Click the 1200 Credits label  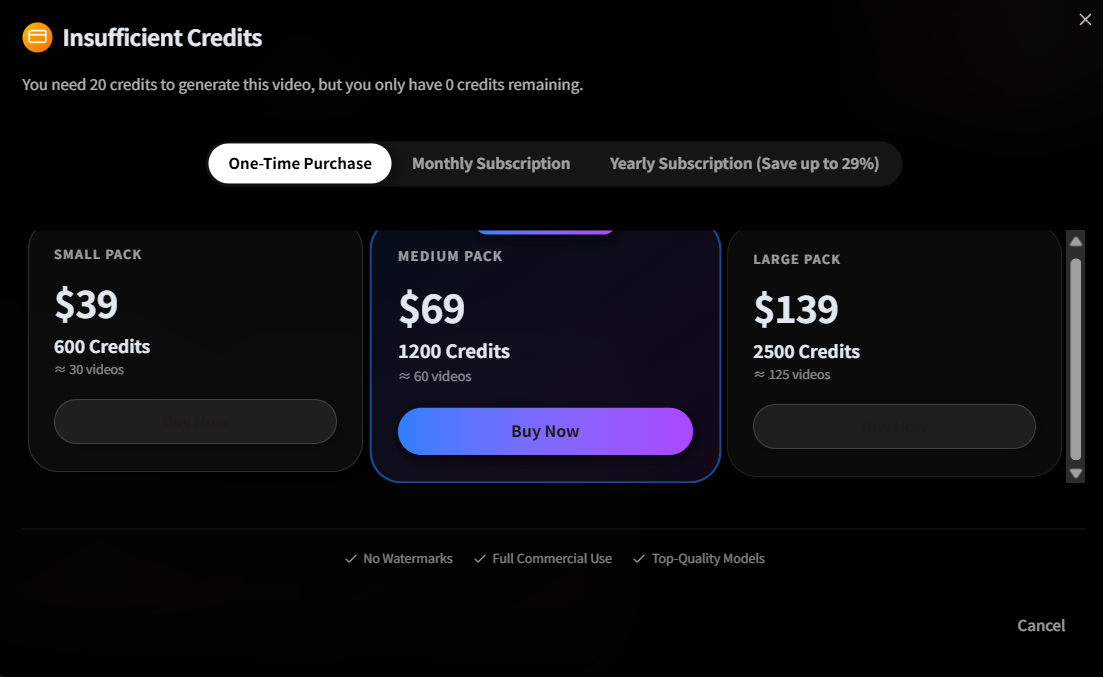[x=454, y=351]
